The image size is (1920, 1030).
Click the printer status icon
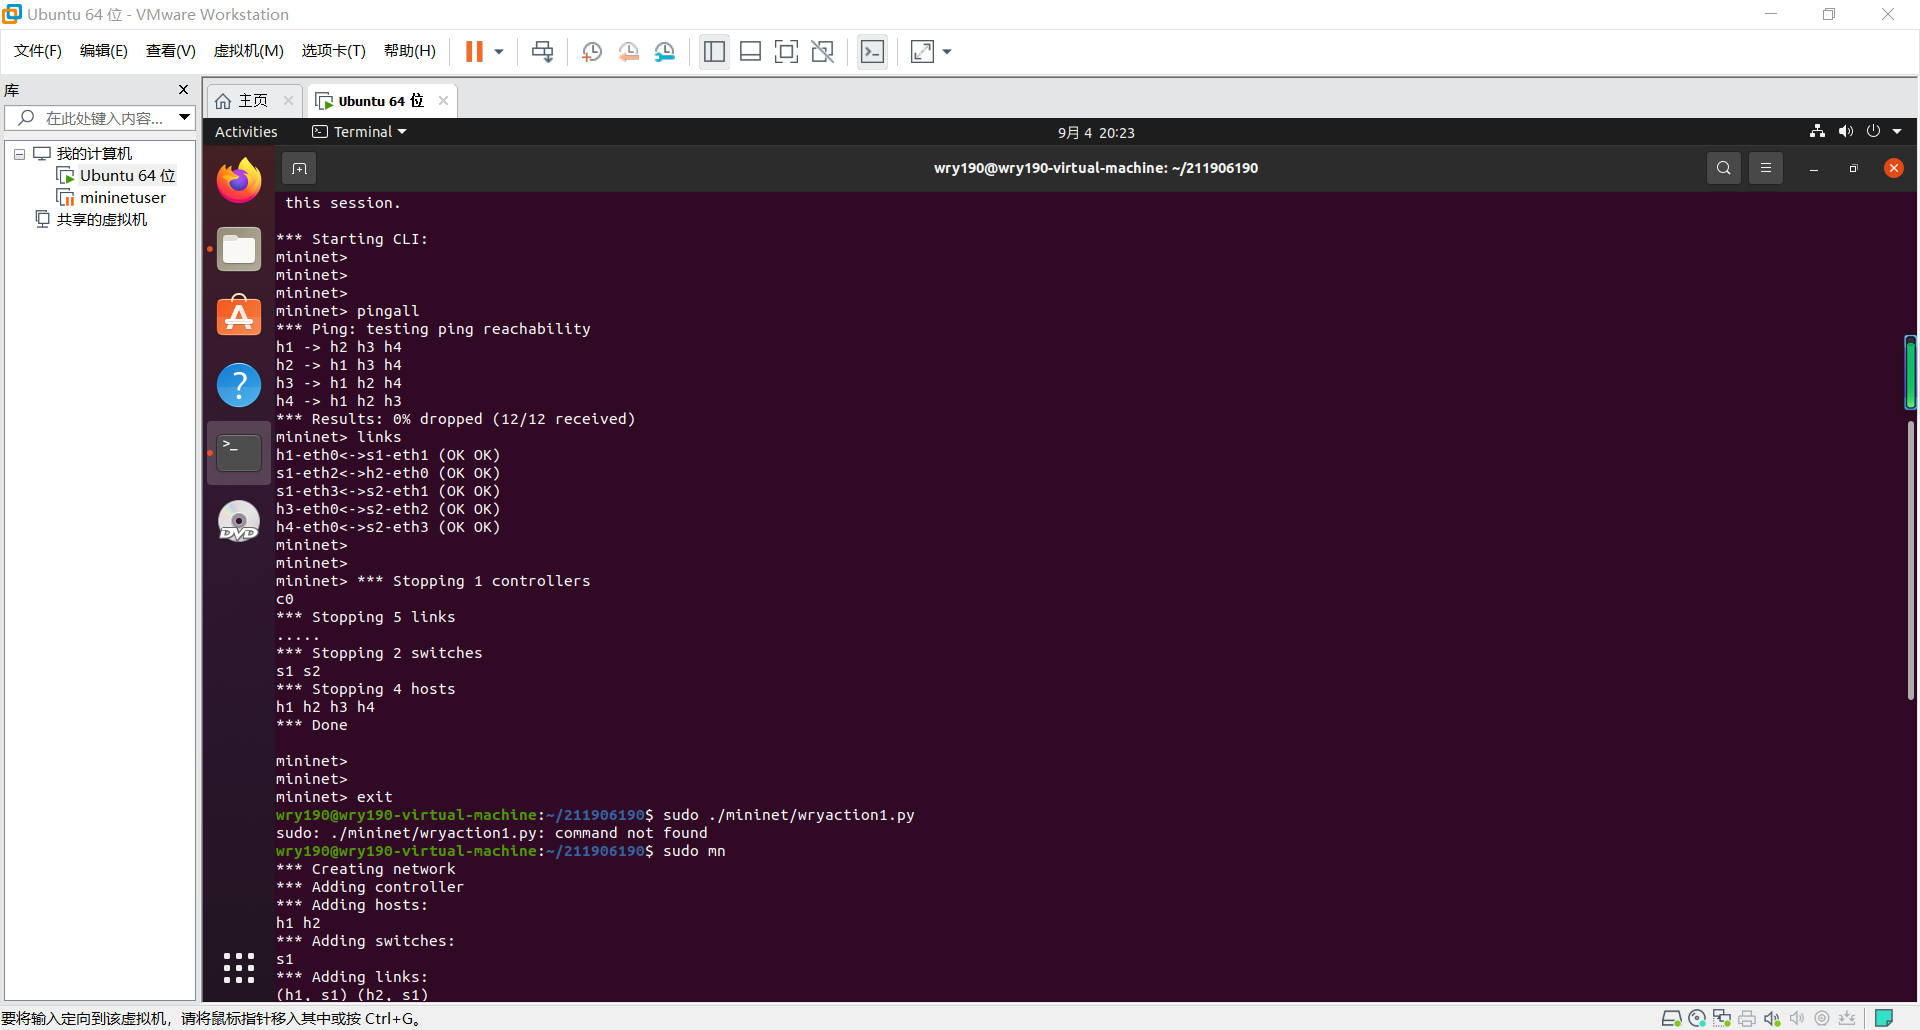[x=1747, y=1018]
